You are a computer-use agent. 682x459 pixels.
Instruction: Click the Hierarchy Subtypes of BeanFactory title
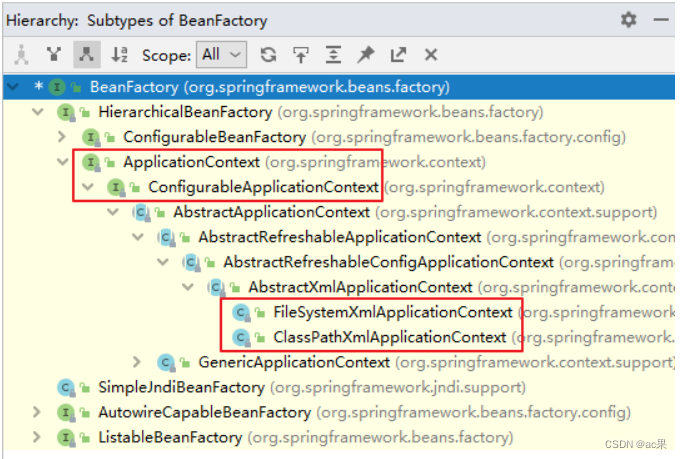click(x=137, y=20)
